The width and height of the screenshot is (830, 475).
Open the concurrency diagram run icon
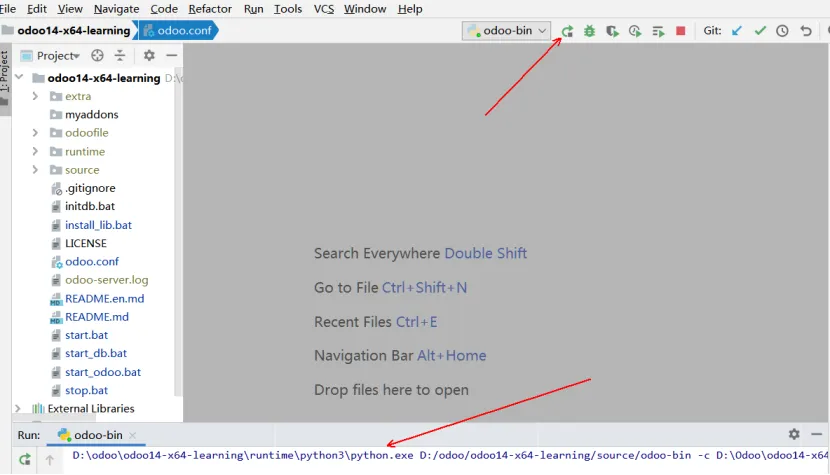658,31
